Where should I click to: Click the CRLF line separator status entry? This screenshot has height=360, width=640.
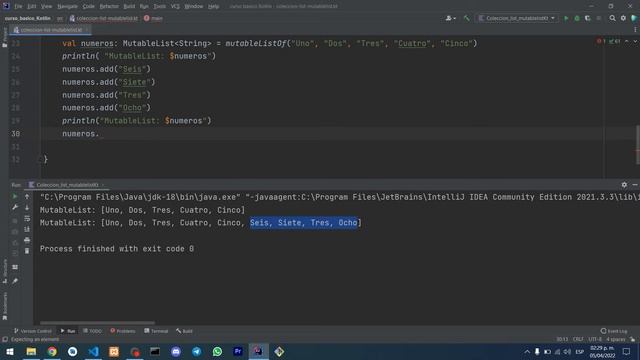(578, 339)
